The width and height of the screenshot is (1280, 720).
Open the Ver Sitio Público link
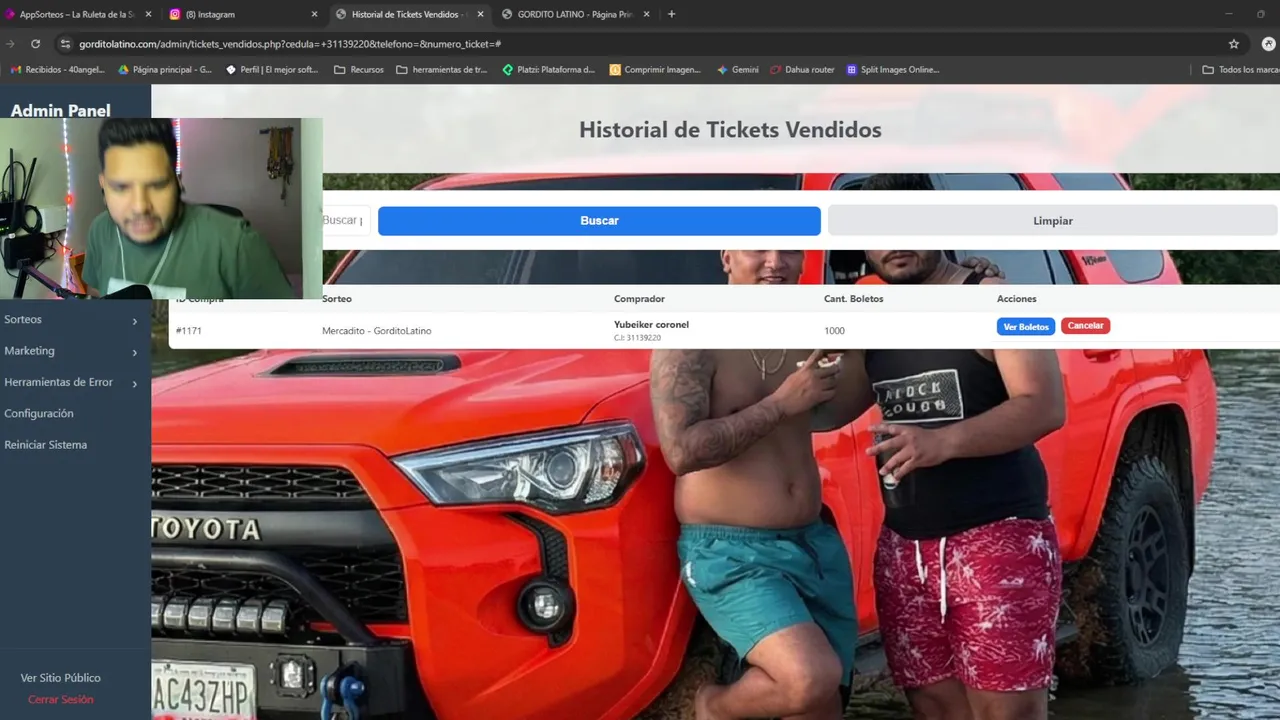tap(60, 678)
